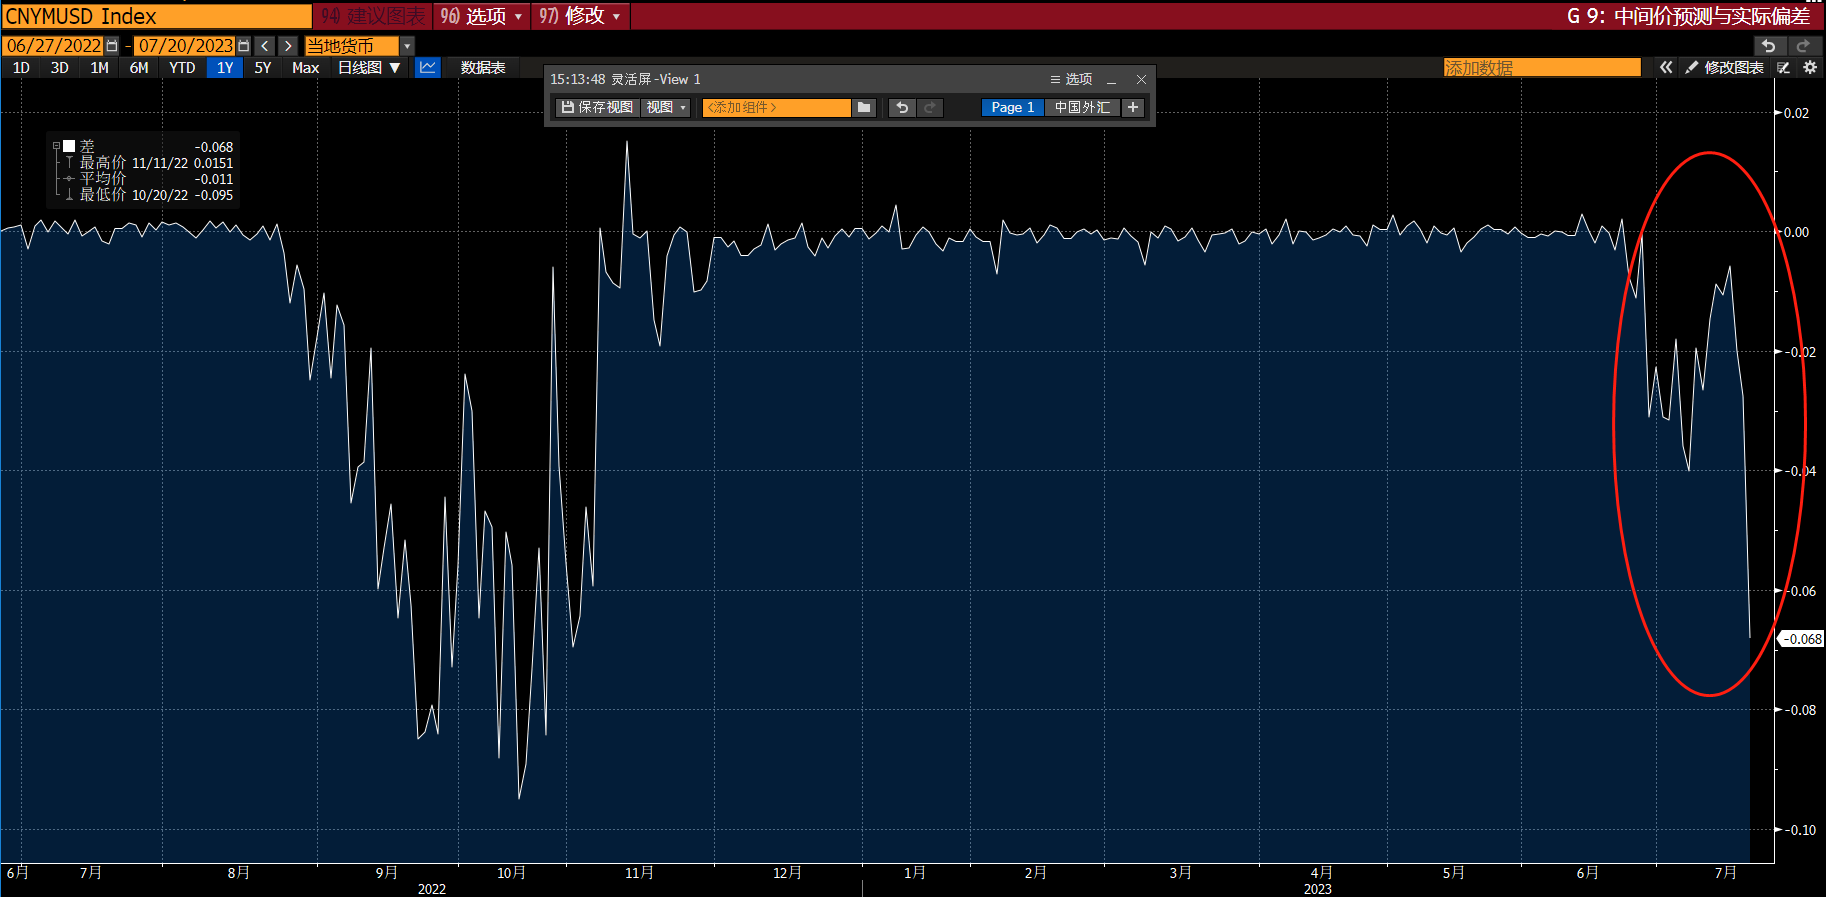Expand the 日线图 periodicity dropdown
Image resolution: width=1826 pixels, height=897 pixels.
coord(369,67)
